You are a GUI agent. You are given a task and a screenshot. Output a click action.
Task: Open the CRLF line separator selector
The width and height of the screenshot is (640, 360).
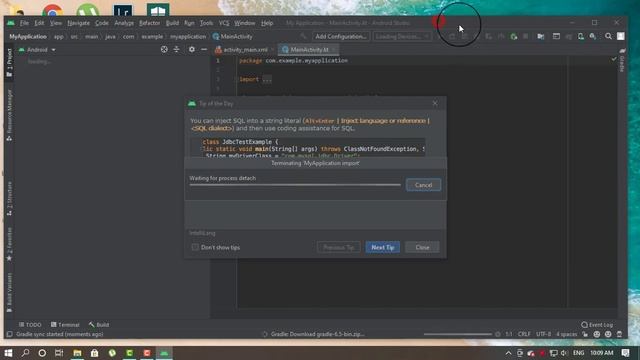pyautogui.click(x=524, y=334)
